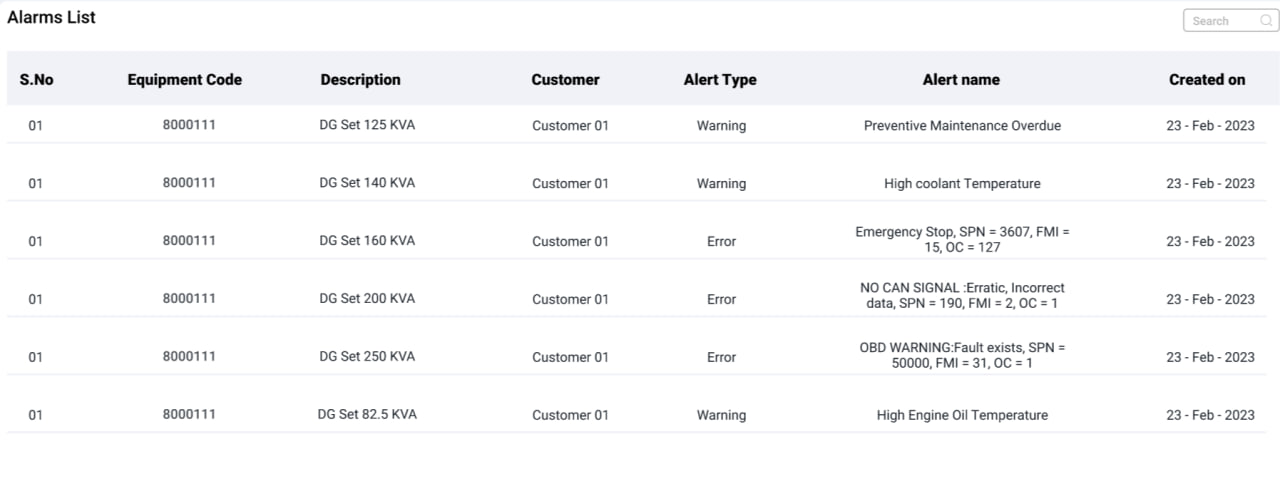This screenshot has width=1280, height=486.
Task: Click the Equipment Code column header
Action: pos(185,80)
